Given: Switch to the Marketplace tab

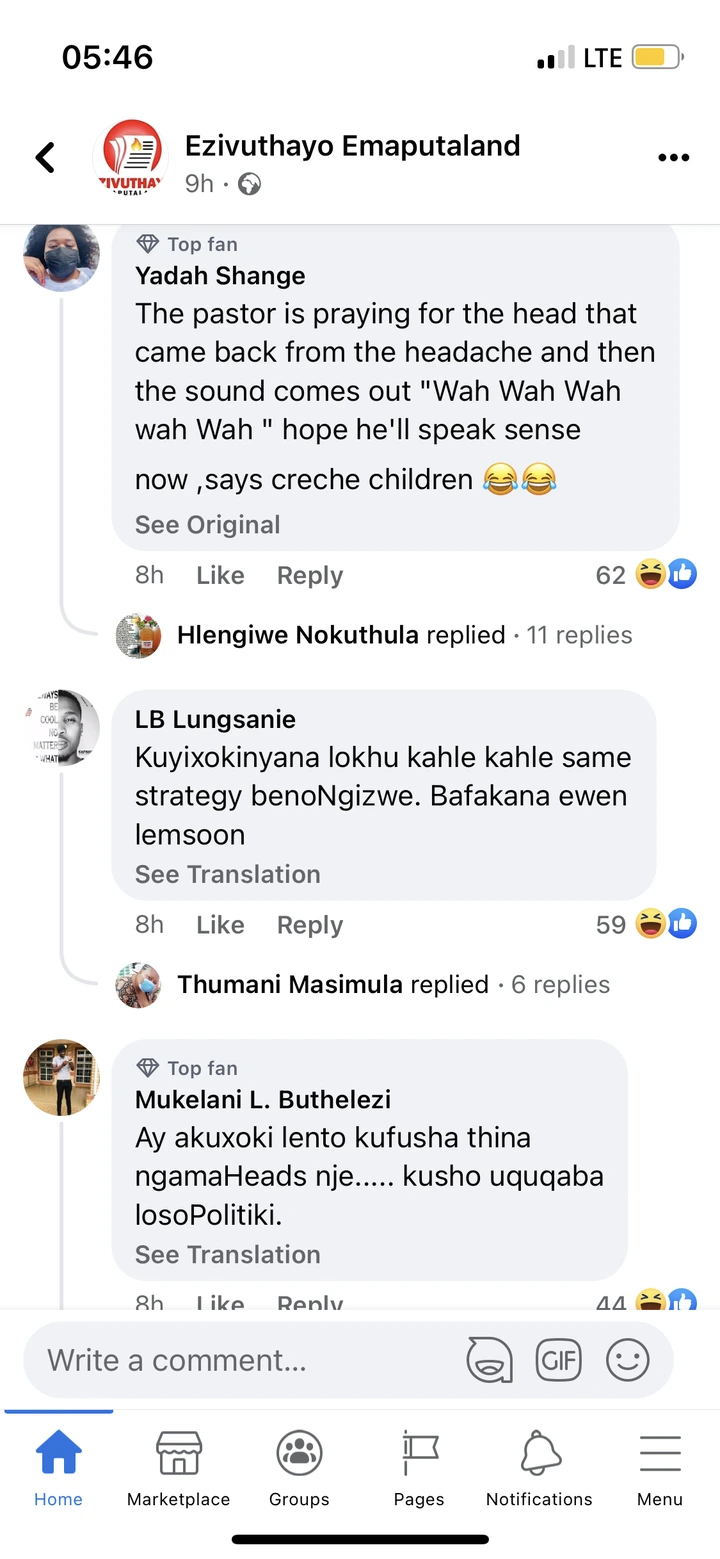Looking at the screenshot, I should (178, 1468).
